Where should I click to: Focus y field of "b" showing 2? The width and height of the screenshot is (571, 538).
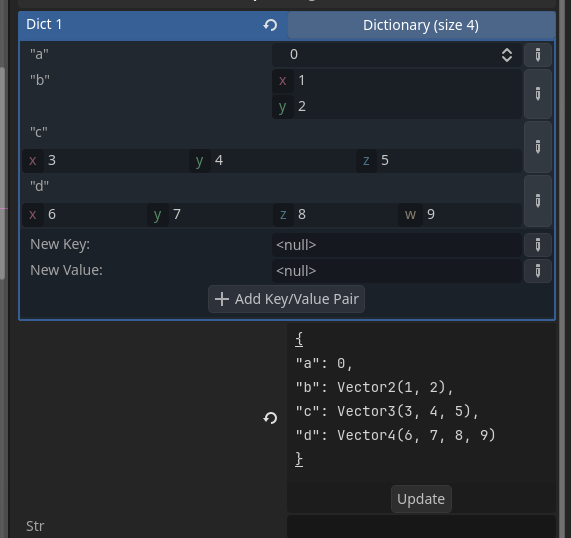(397, 106)
